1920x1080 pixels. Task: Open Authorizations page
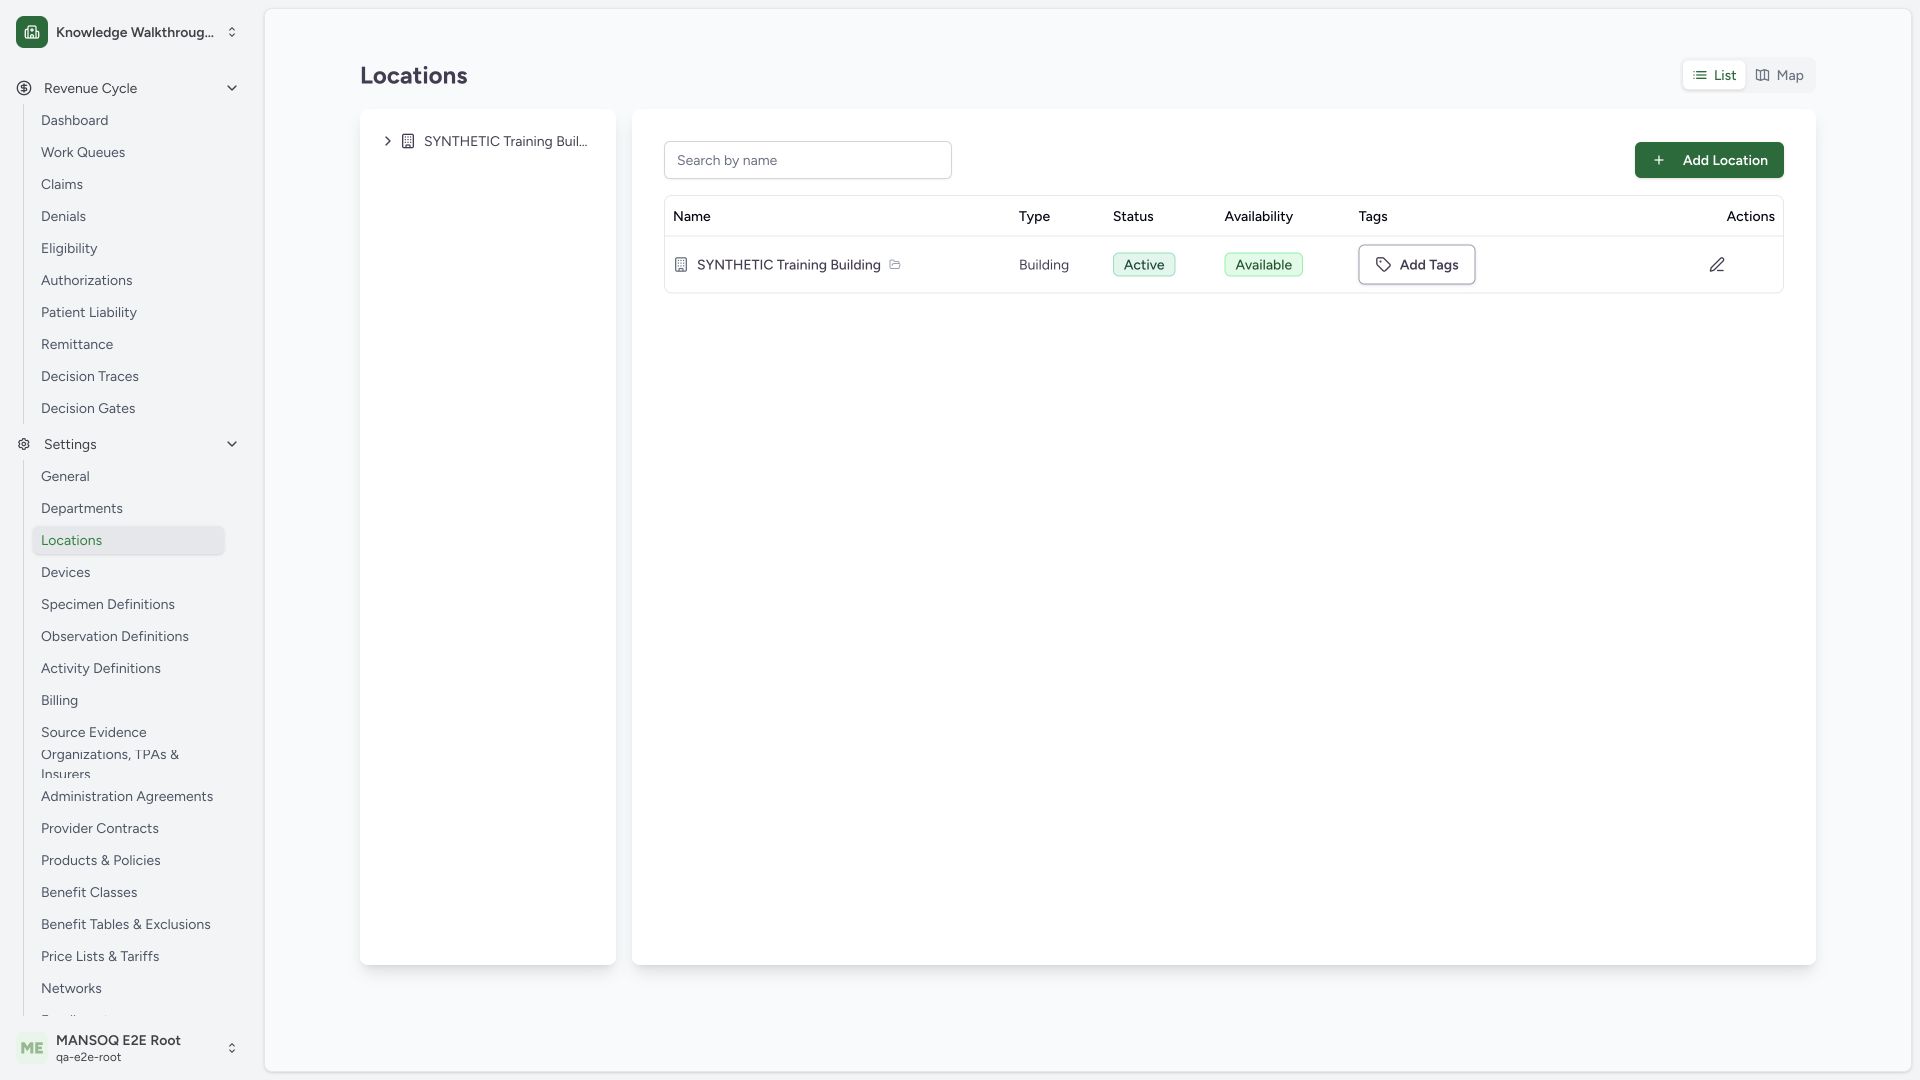128,280
